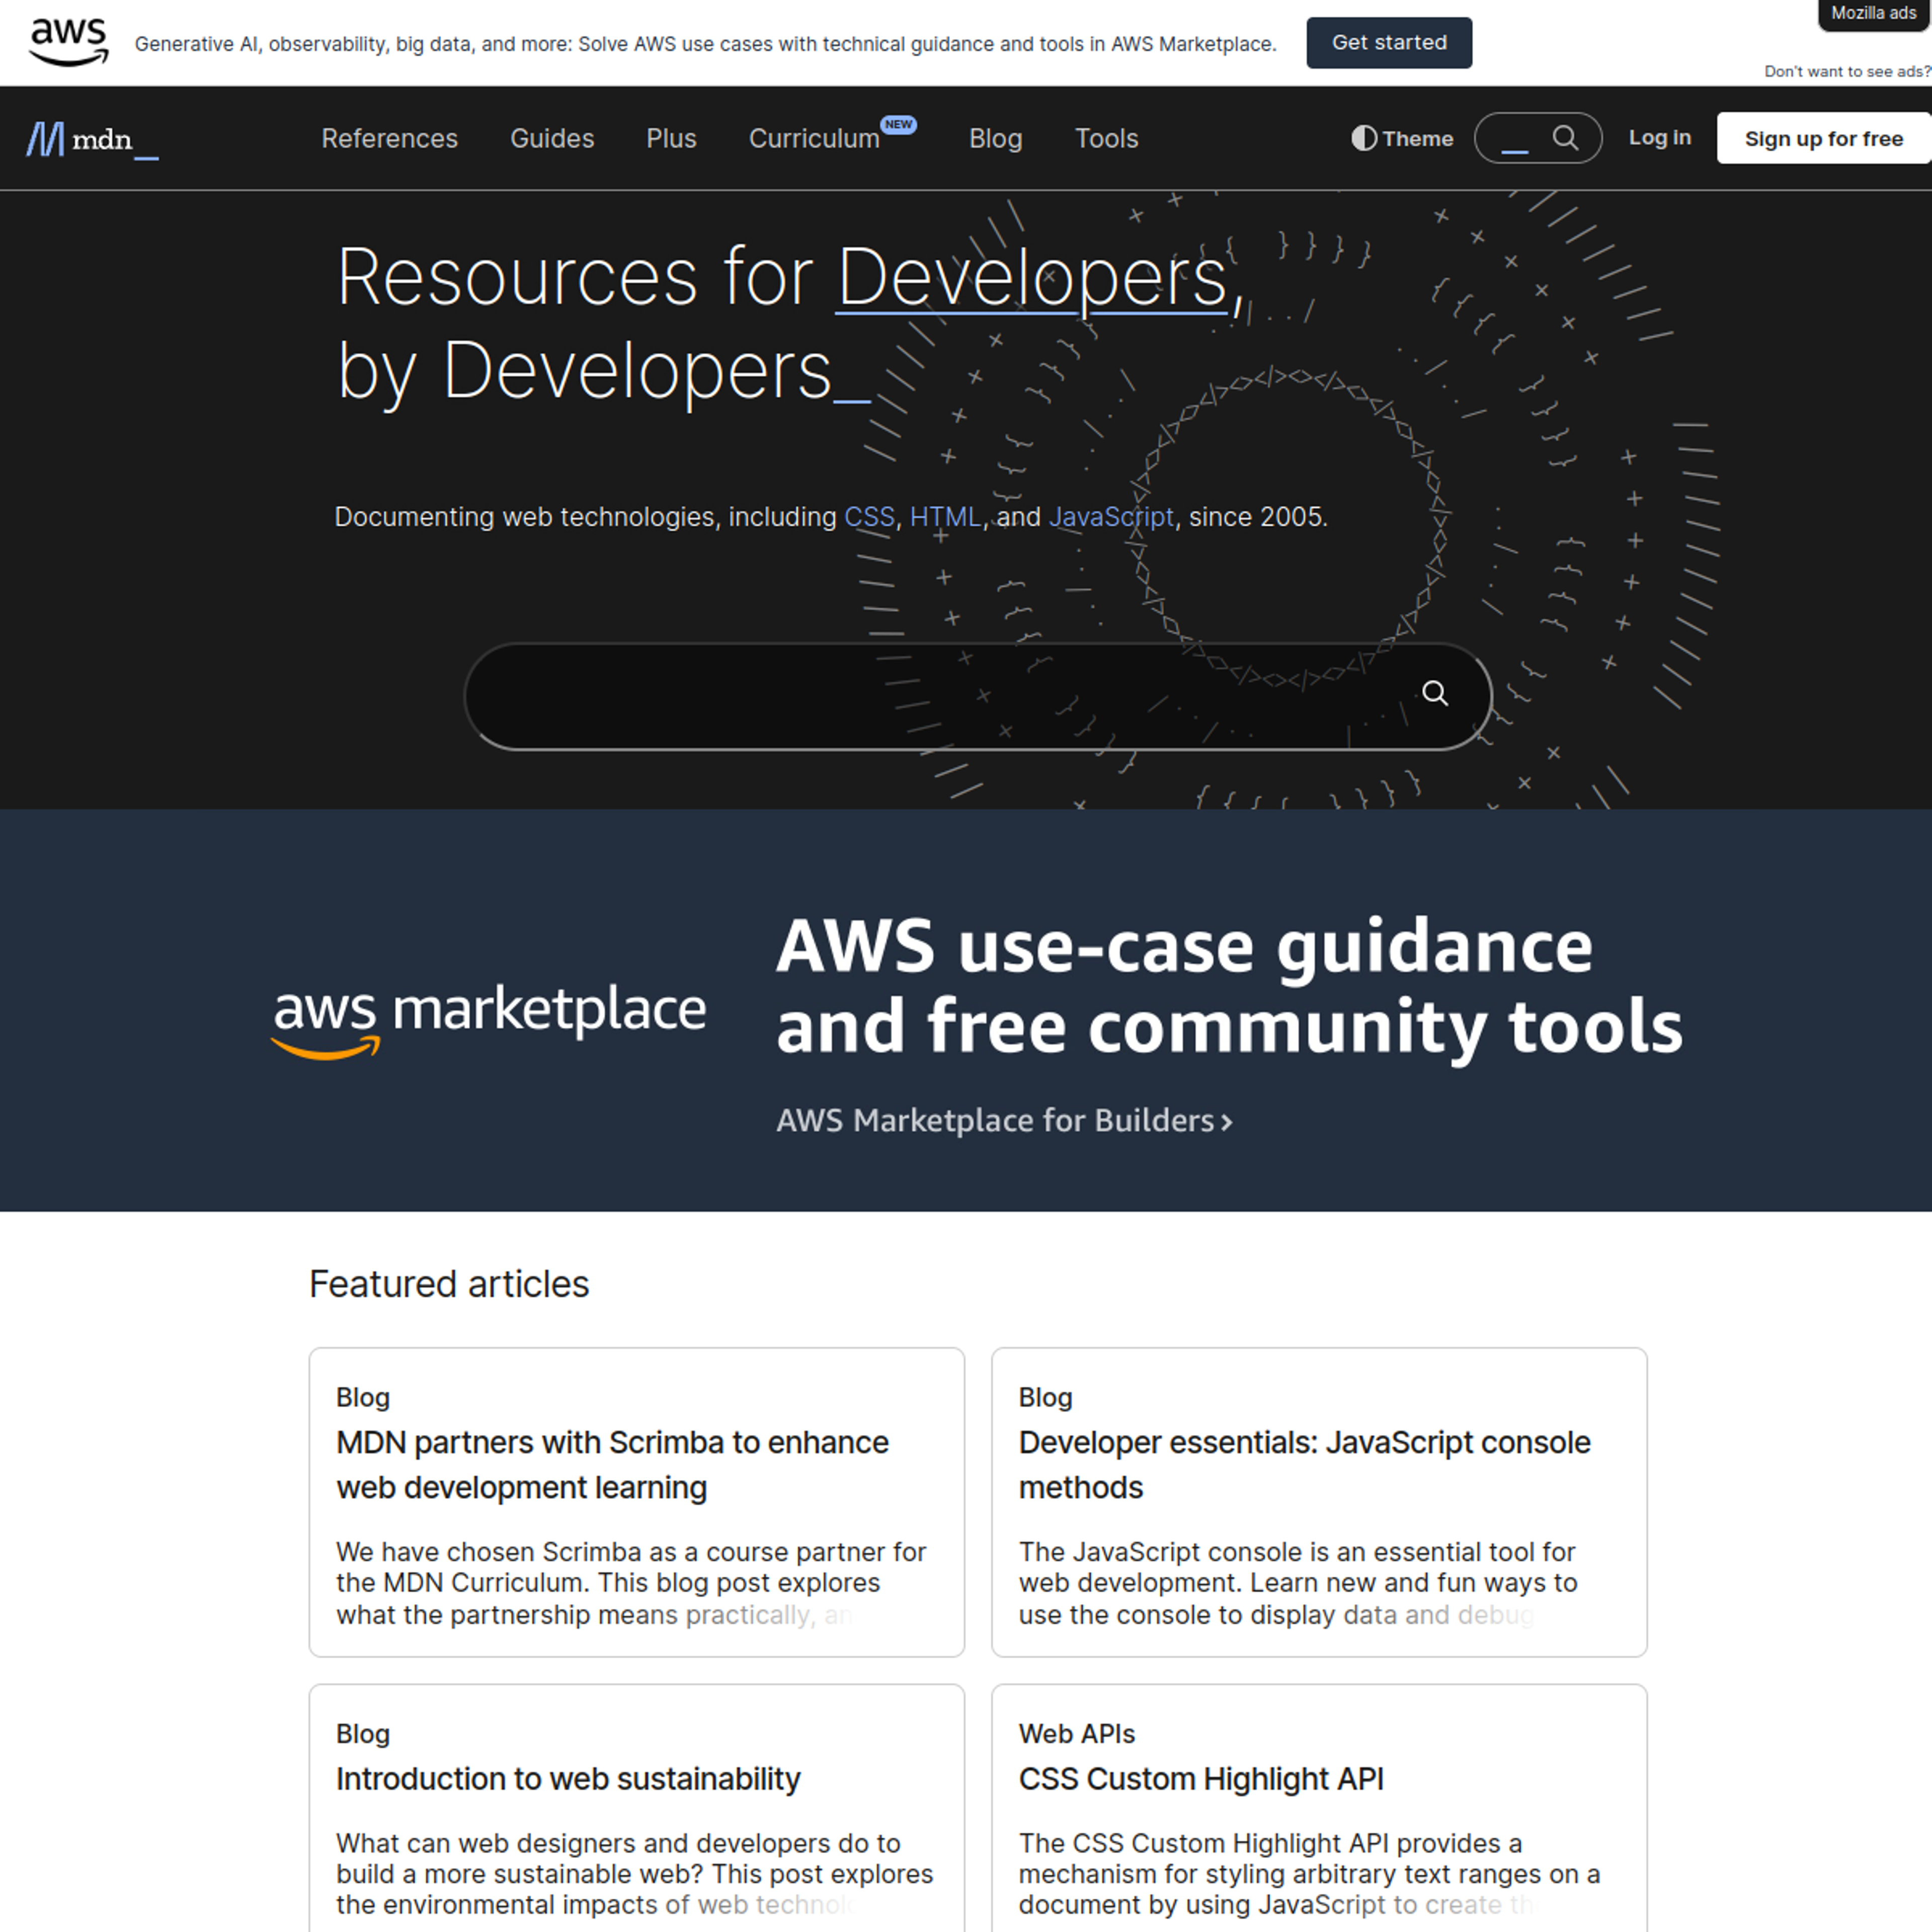Open the JavaScript link in the tagline
Viewport: 1932px width, 1932px height.
point(1111,517)
